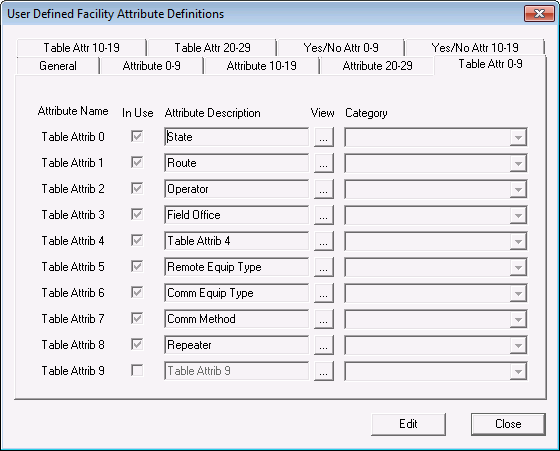Viewport: 560px width, 451px height.
Task: Toggle In Use checkbox for Table Attrib 2
Action: click(137, 189)
